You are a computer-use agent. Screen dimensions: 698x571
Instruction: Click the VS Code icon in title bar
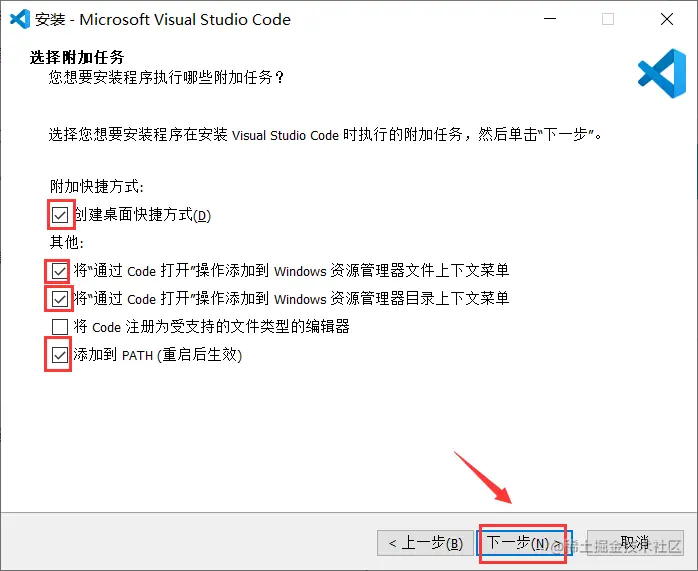[20, 19]
